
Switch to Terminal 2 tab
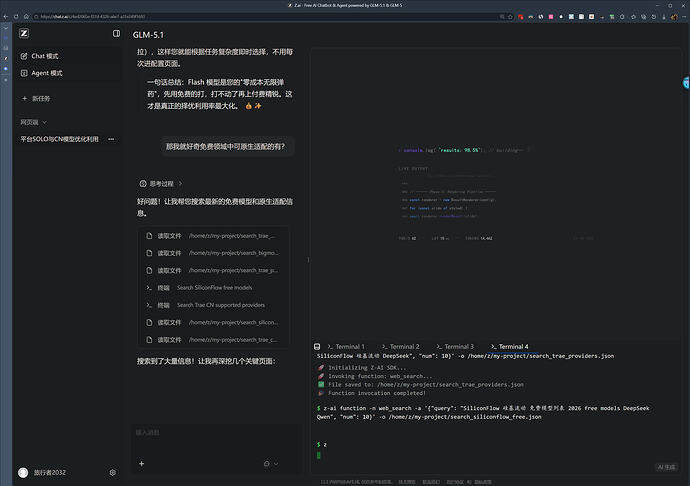click(x=400, y=347)
